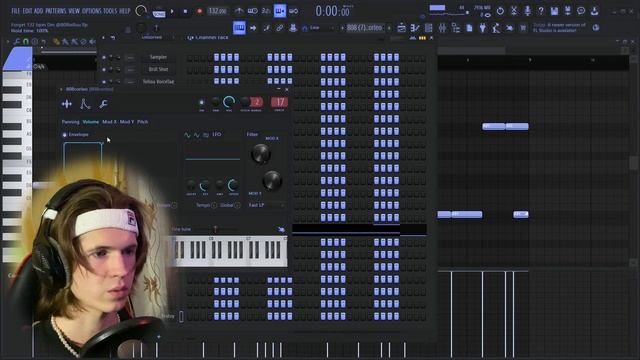
Task: Click the link chain icon in toolbar
Action: pyautogui.click(x=280, y=28)
